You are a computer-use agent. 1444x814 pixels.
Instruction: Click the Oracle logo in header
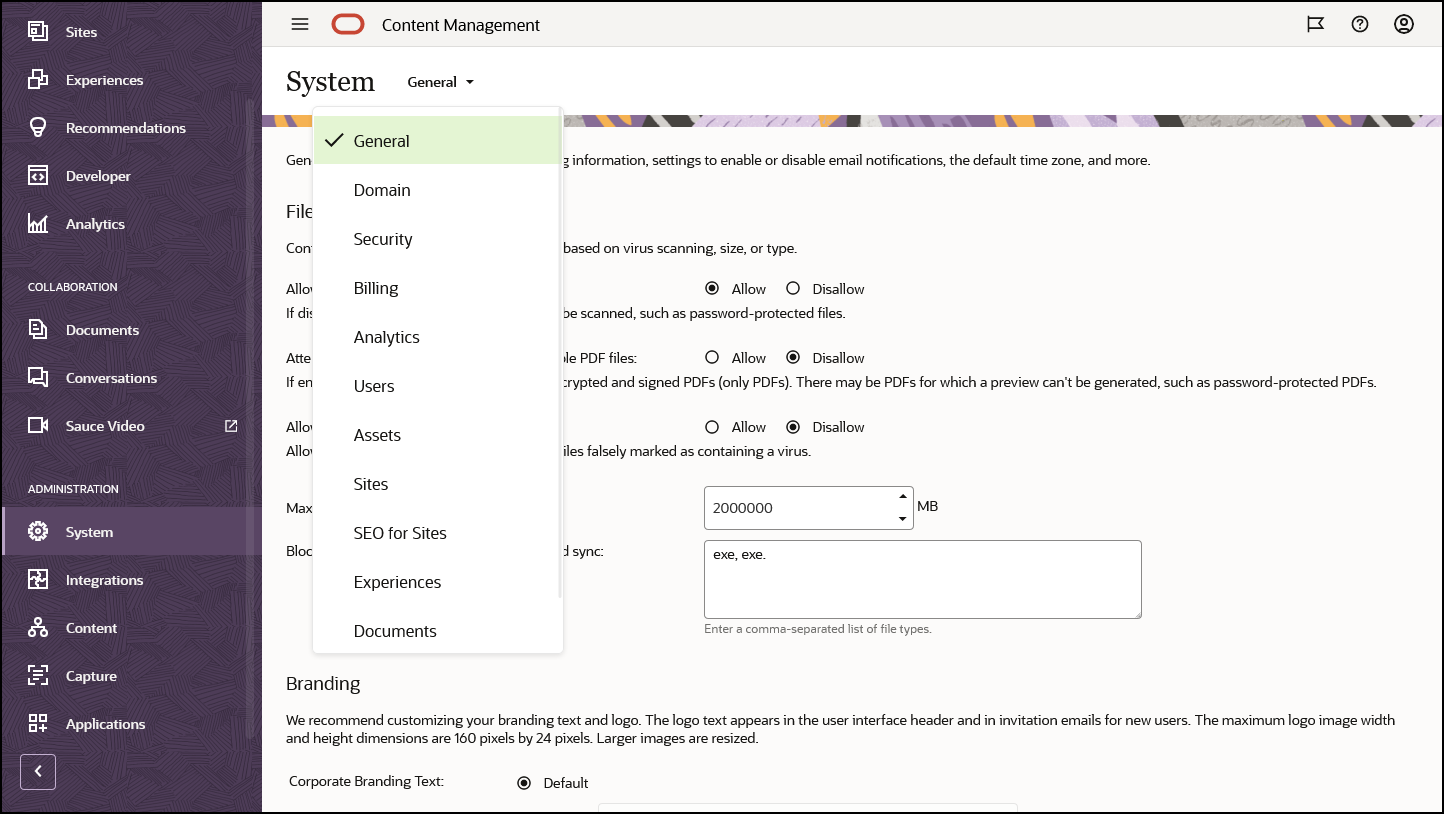tap(348, 25)
